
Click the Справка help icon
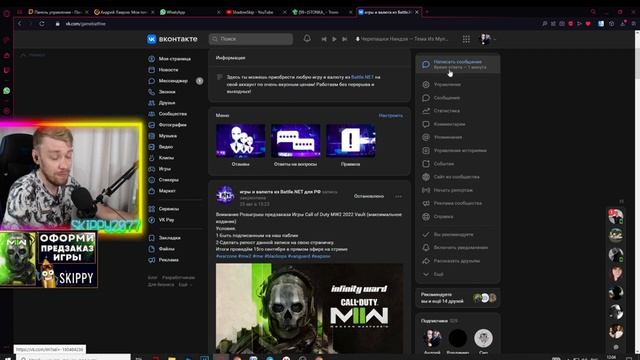coord(426,216)
